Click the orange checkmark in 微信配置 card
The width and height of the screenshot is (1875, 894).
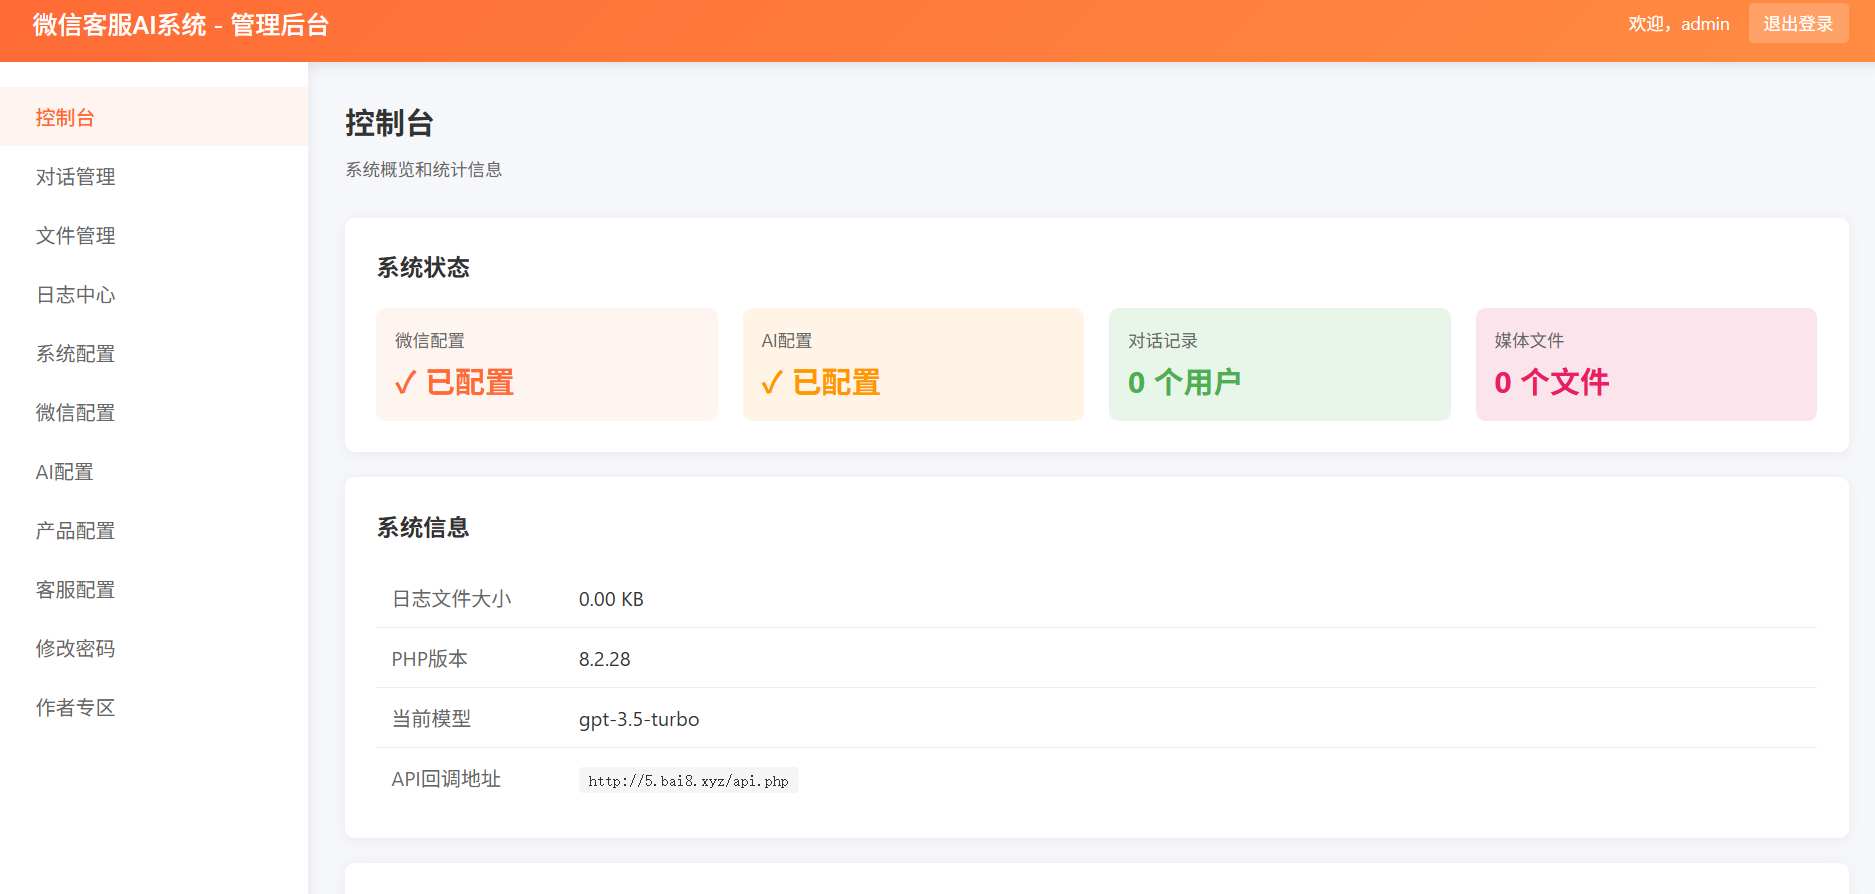pos(405,383)
